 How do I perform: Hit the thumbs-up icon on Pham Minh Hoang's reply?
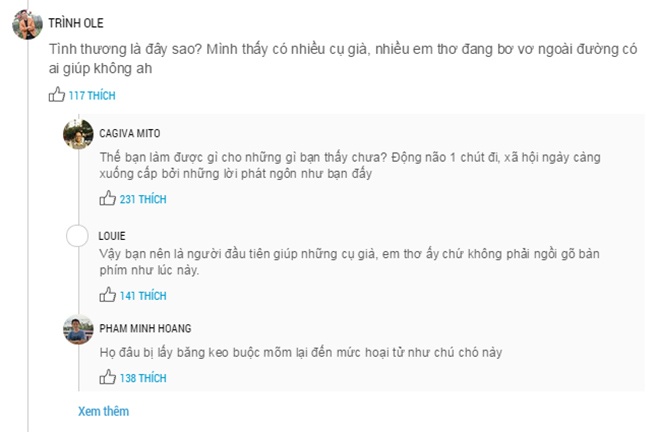click(108, 377)
